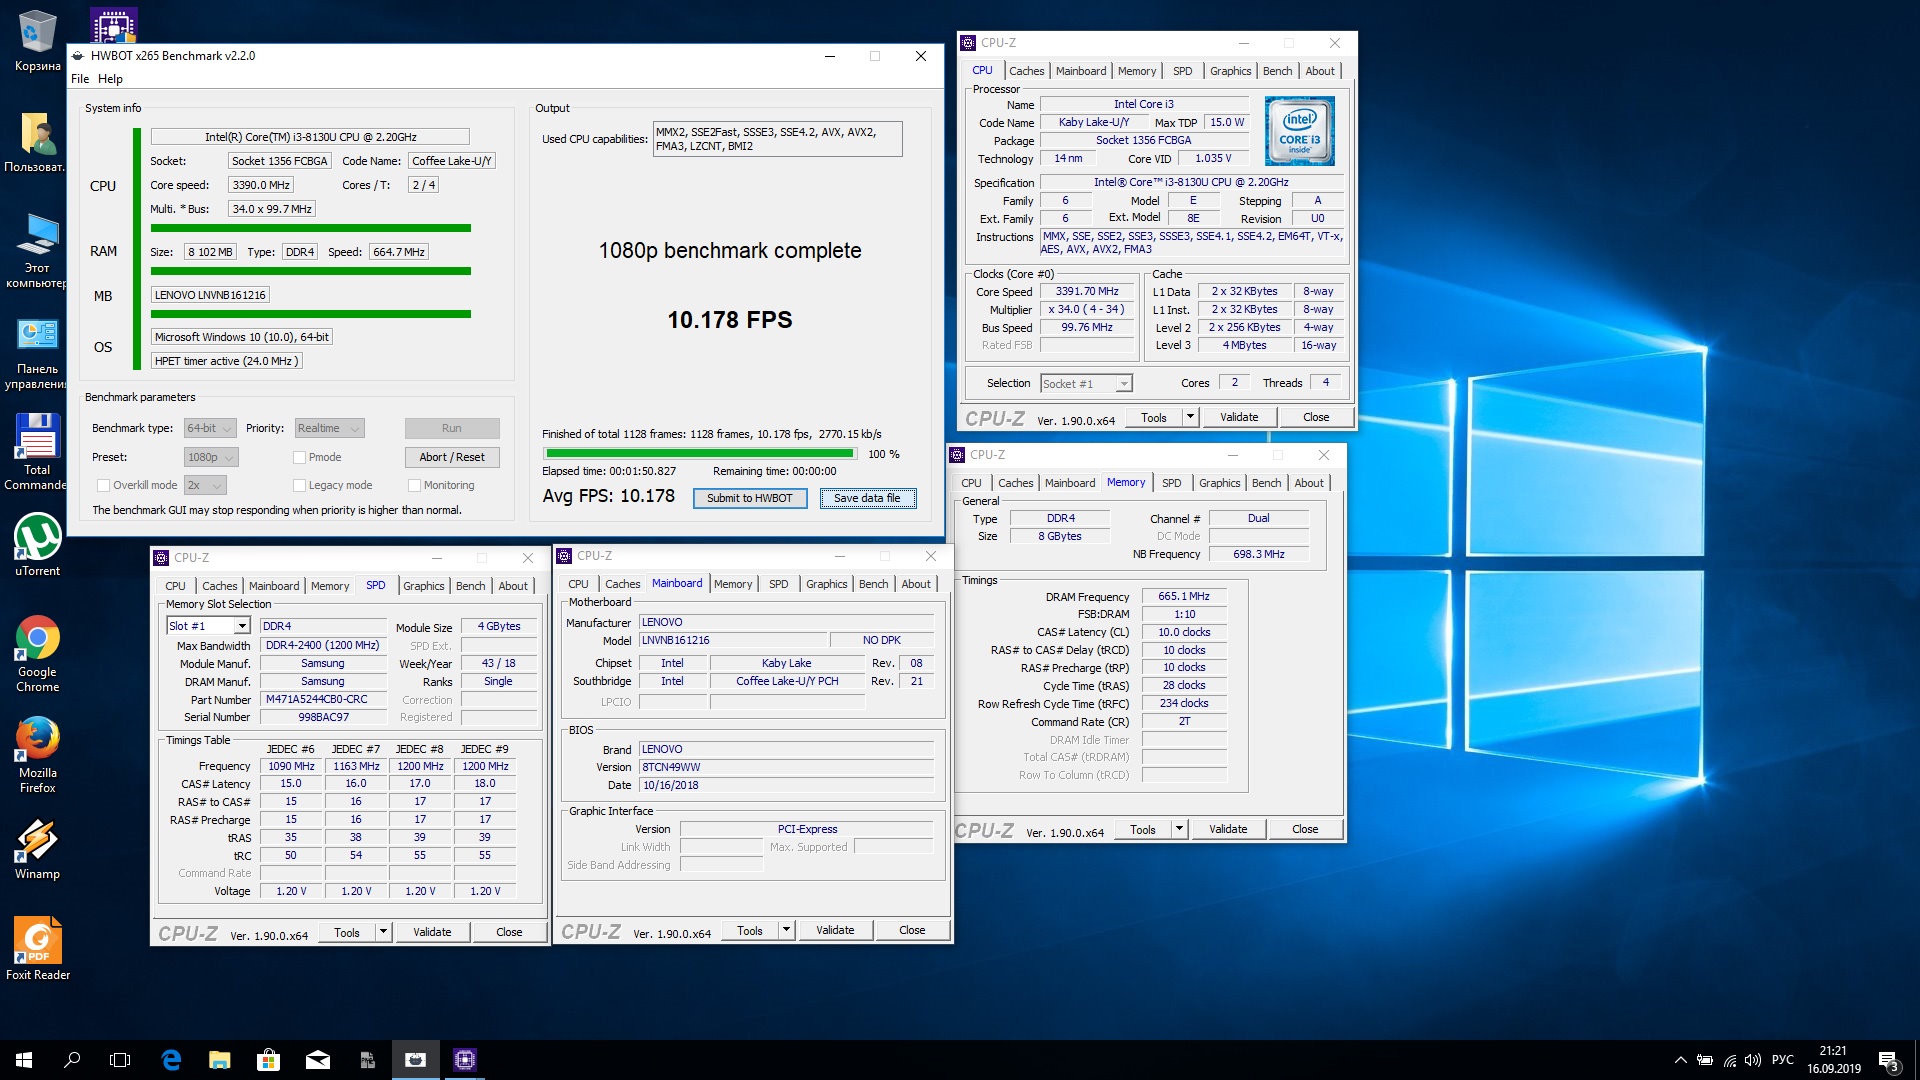Screen dimensions: 1920x1080
Task: Switch to Caches tab in CPU-Z CPU window
Action: [x=1026, y=71]
